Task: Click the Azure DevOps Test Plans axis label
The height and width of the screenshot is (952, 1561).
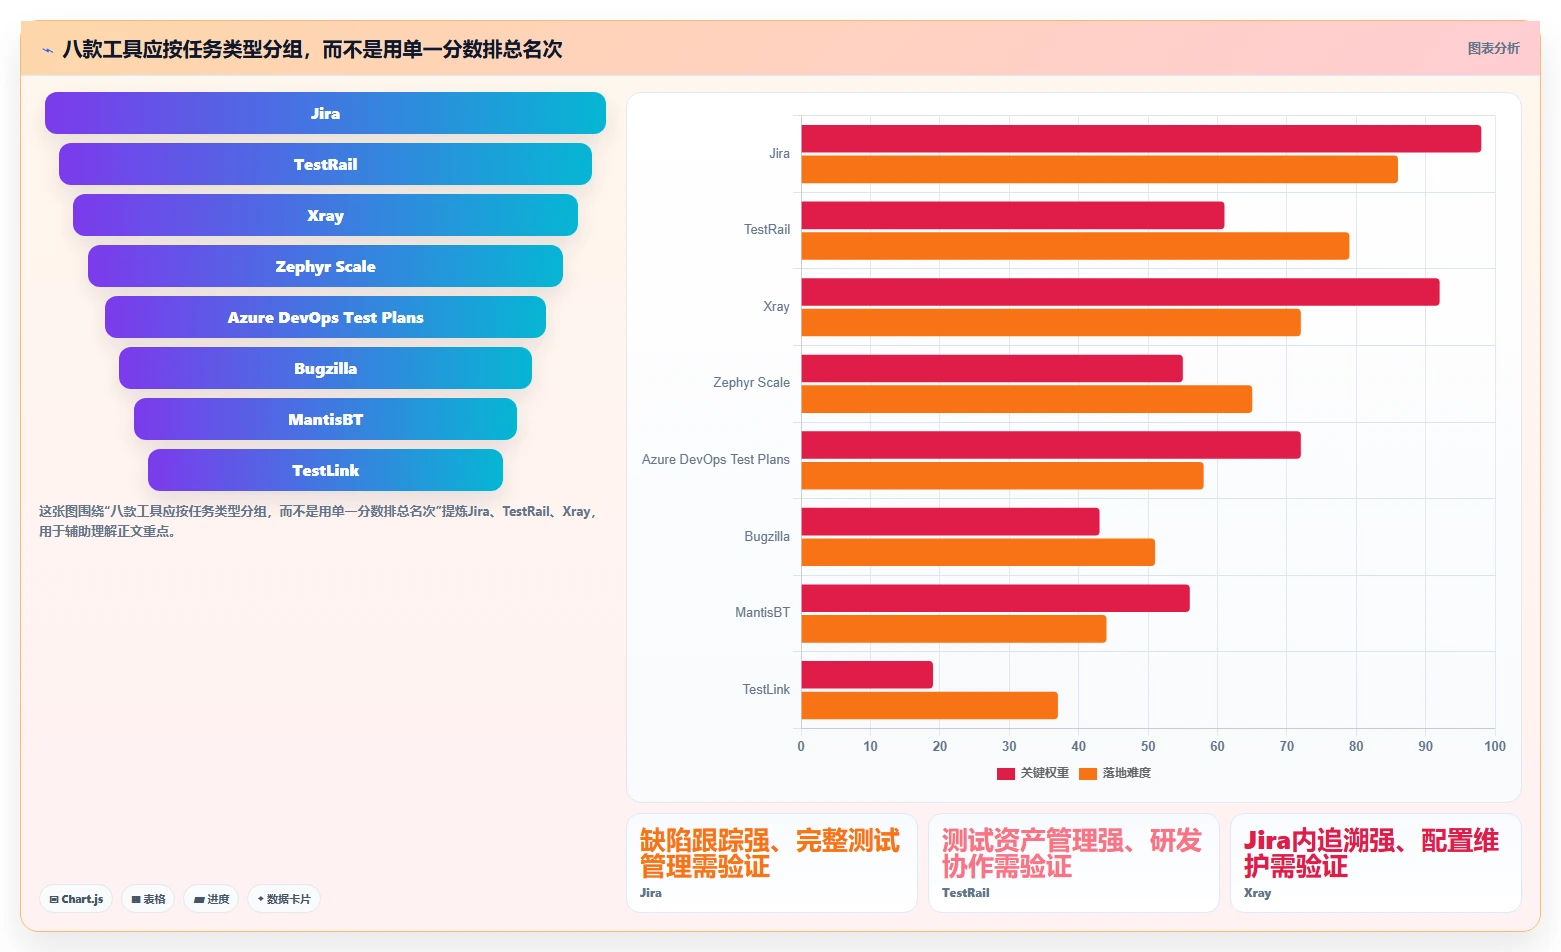Action: pos(715,460)
